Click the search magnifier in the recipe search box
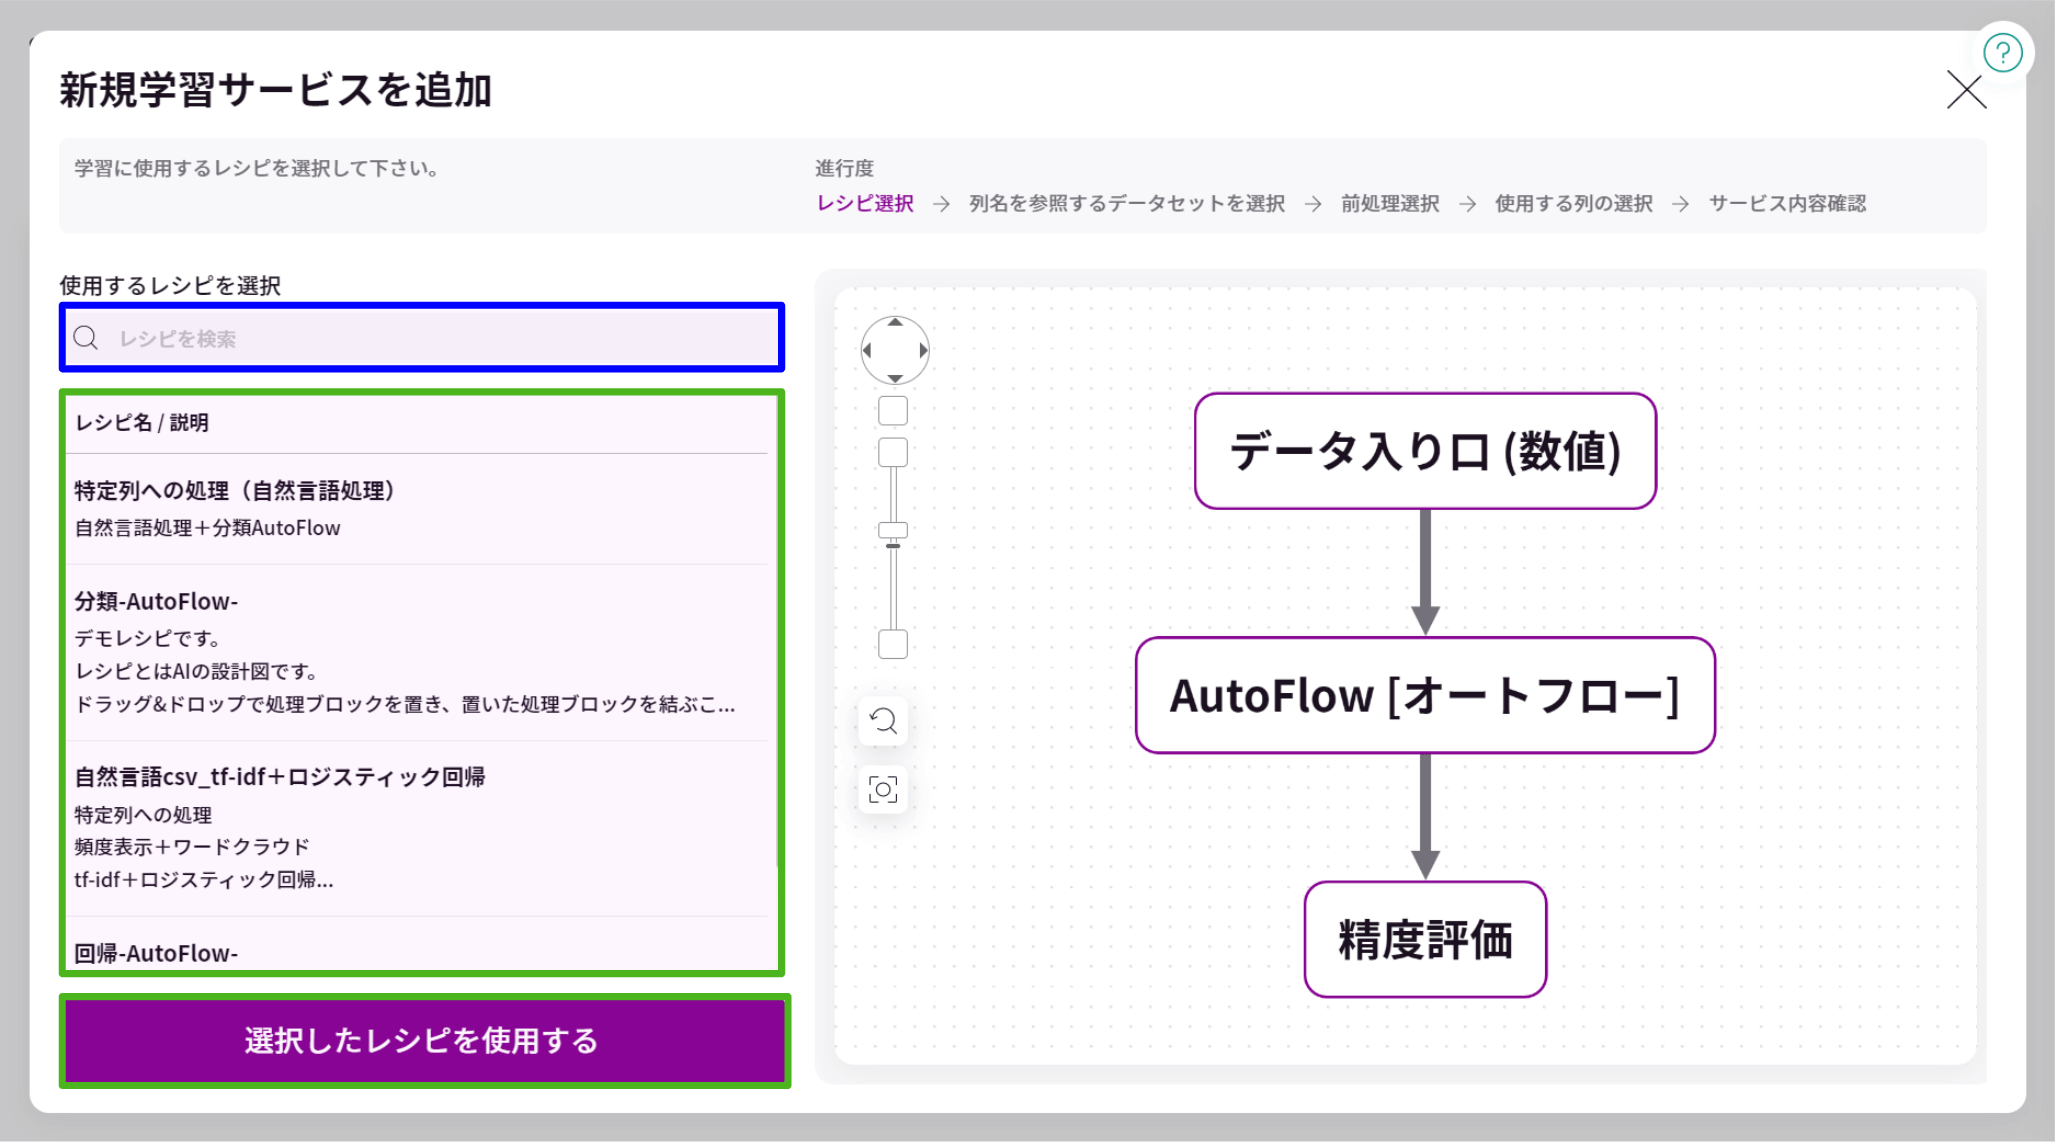This screenshot has height=1142, width=2055. click(x=86, y=338)
